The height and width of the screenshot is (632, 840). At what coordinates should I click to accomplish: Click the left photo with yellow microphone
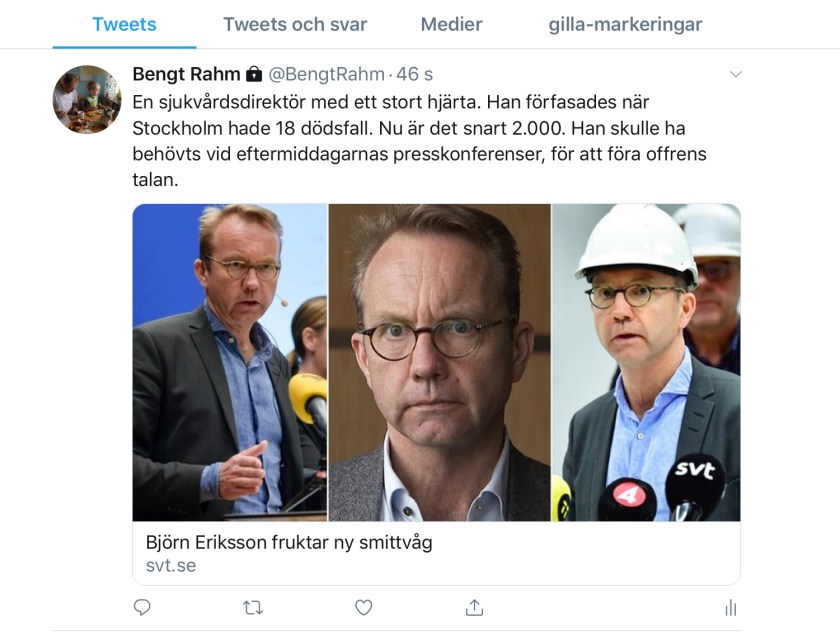tap(230, 362)
